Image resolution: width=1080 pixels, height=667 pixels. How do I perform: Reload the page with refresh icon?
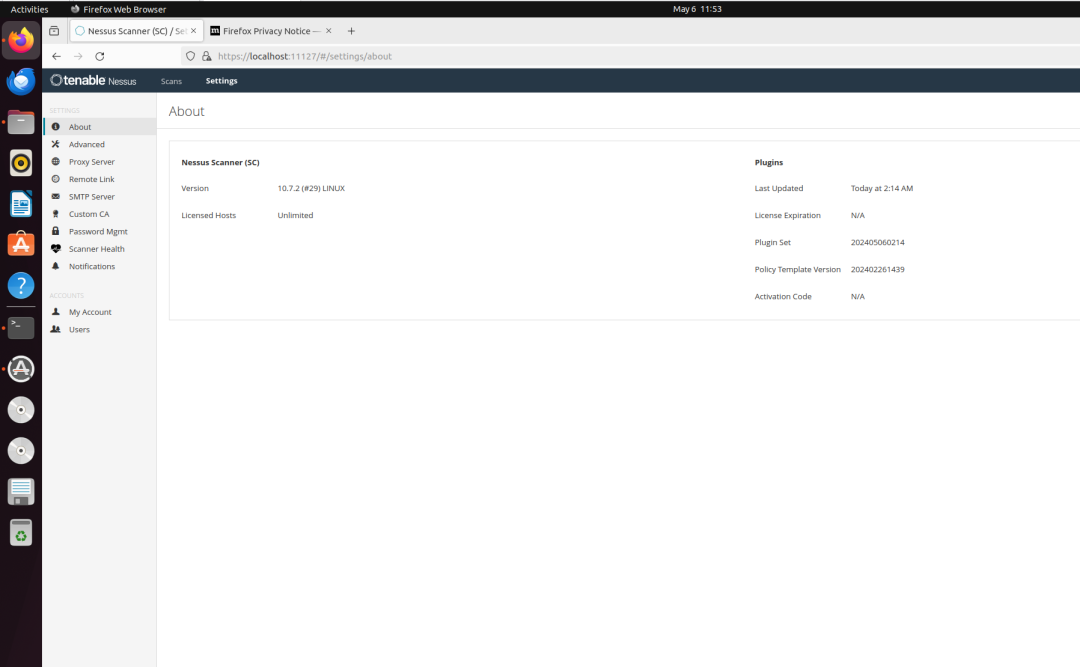(100, 57)
